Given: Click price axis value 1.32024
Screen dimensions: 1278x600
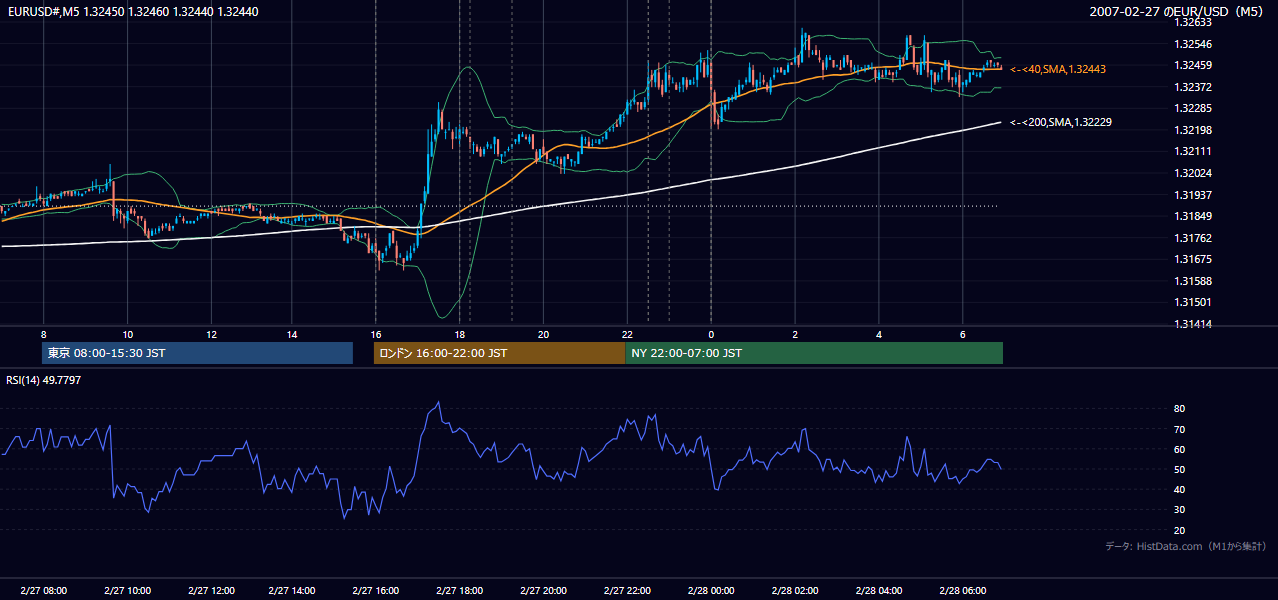Looking at the screenshot, I should click(x=1193, y=173).
